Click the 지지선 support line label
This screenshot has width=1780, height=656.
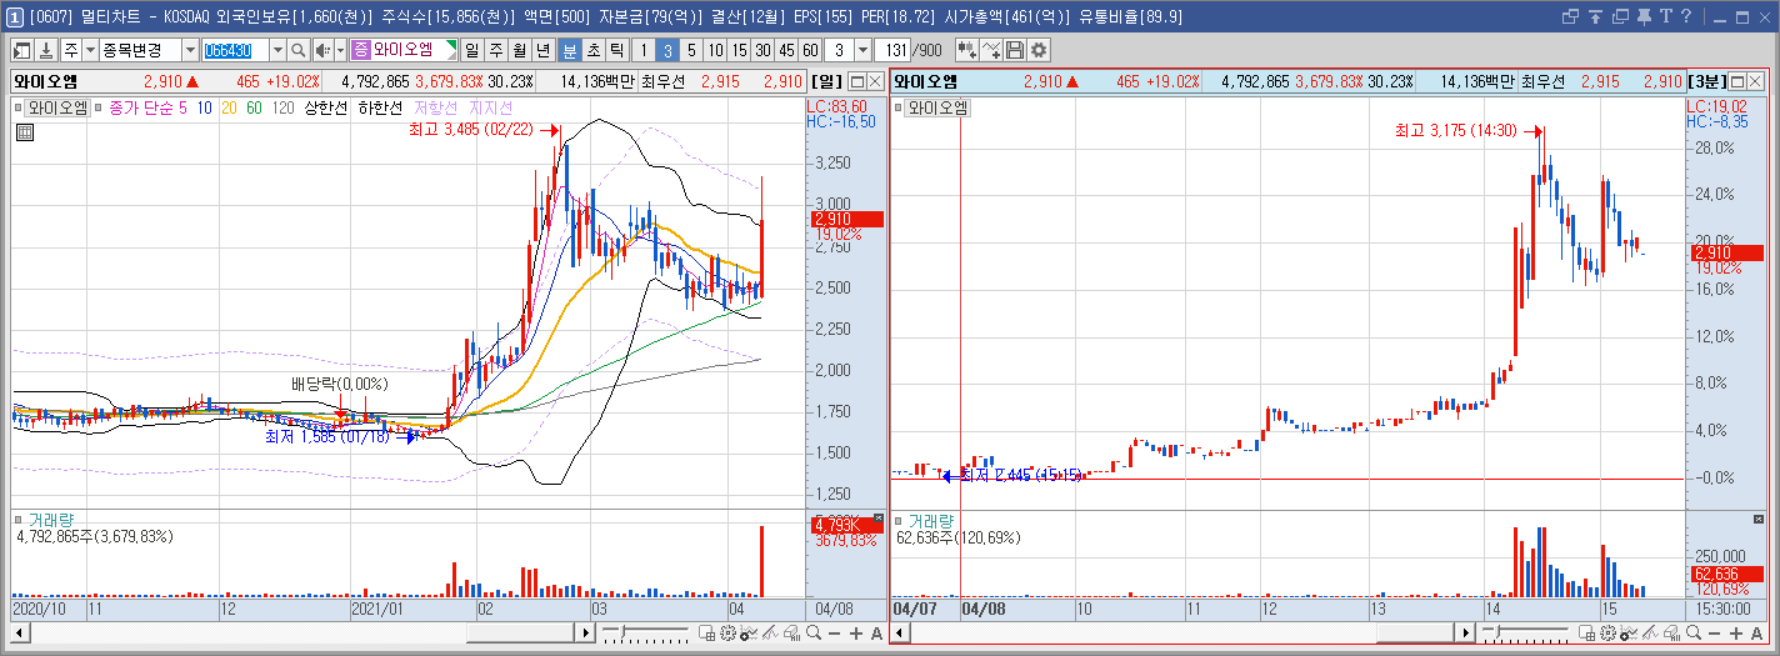pyautogui.click(x=491, y=108)
